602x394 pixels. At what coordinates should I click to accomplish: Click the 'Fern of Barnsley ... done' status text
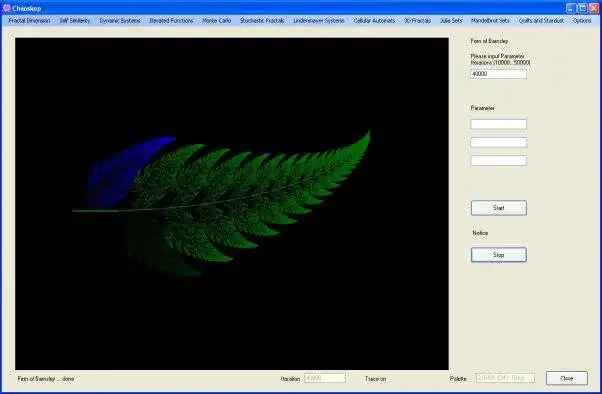click(46, 379)
